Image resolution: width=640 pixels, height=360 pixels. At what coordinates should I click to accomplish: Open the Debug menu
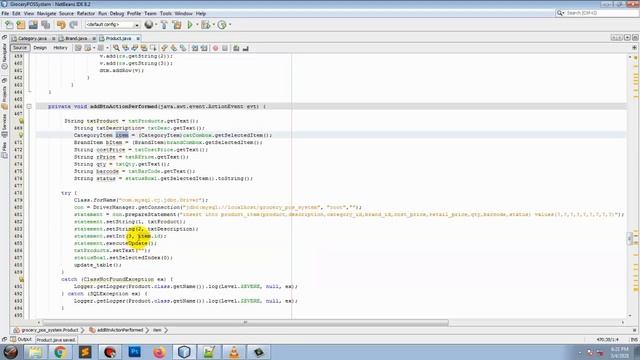[117, 13]
